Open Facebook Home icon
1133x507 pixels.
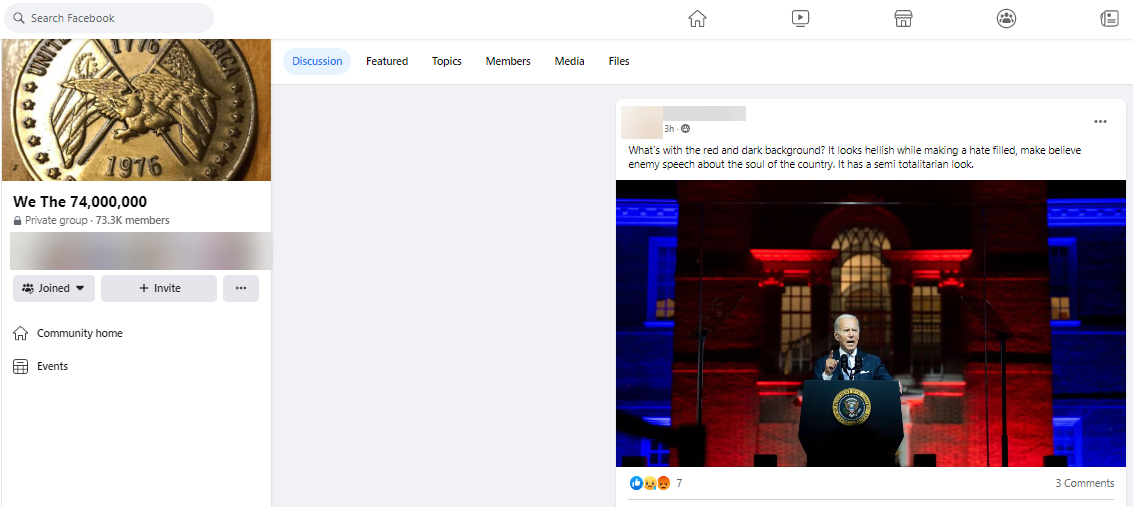697,19
